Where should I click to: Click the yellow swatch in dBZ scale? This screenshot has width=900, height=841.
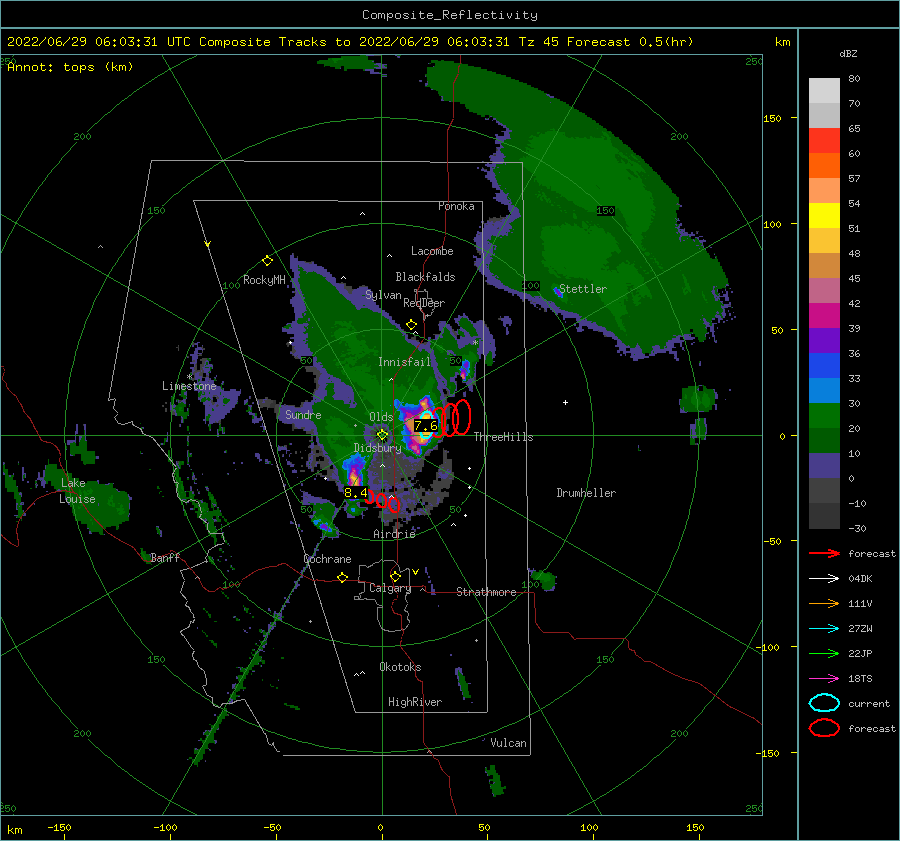pyautogui.click(x=824, y=215)
